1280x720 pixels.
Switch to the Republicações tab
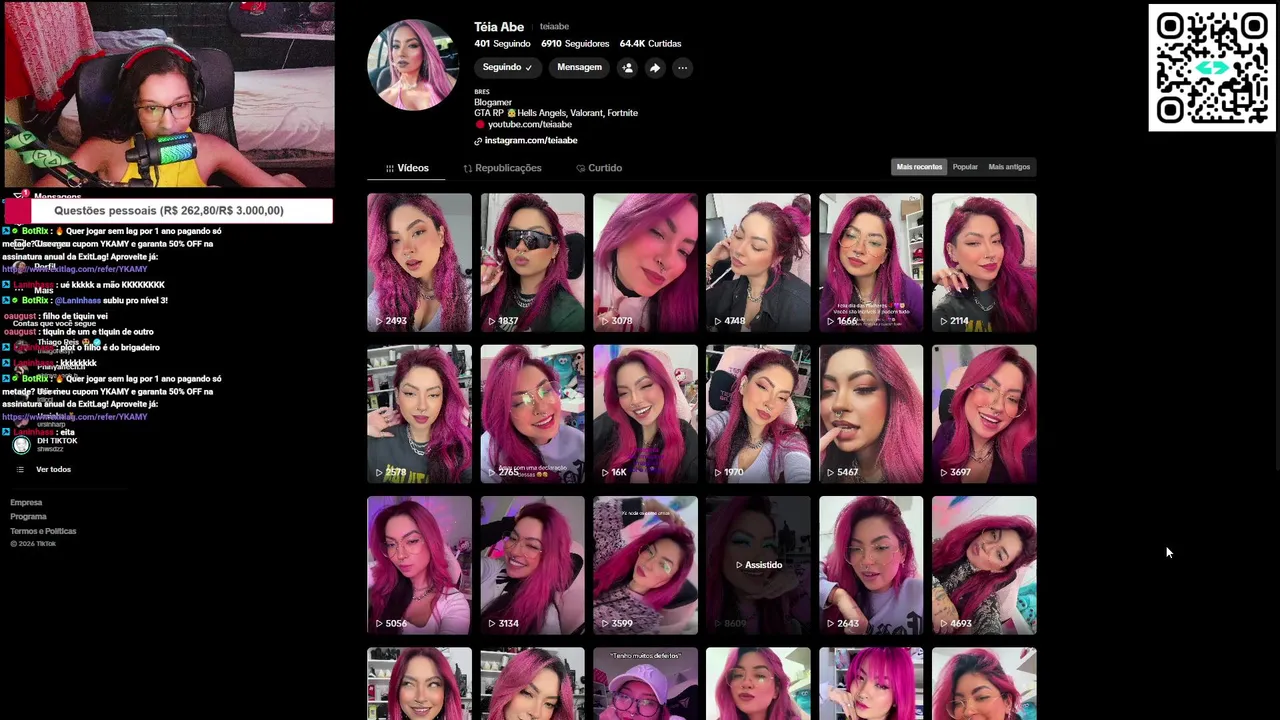click(x=502, y=168)
